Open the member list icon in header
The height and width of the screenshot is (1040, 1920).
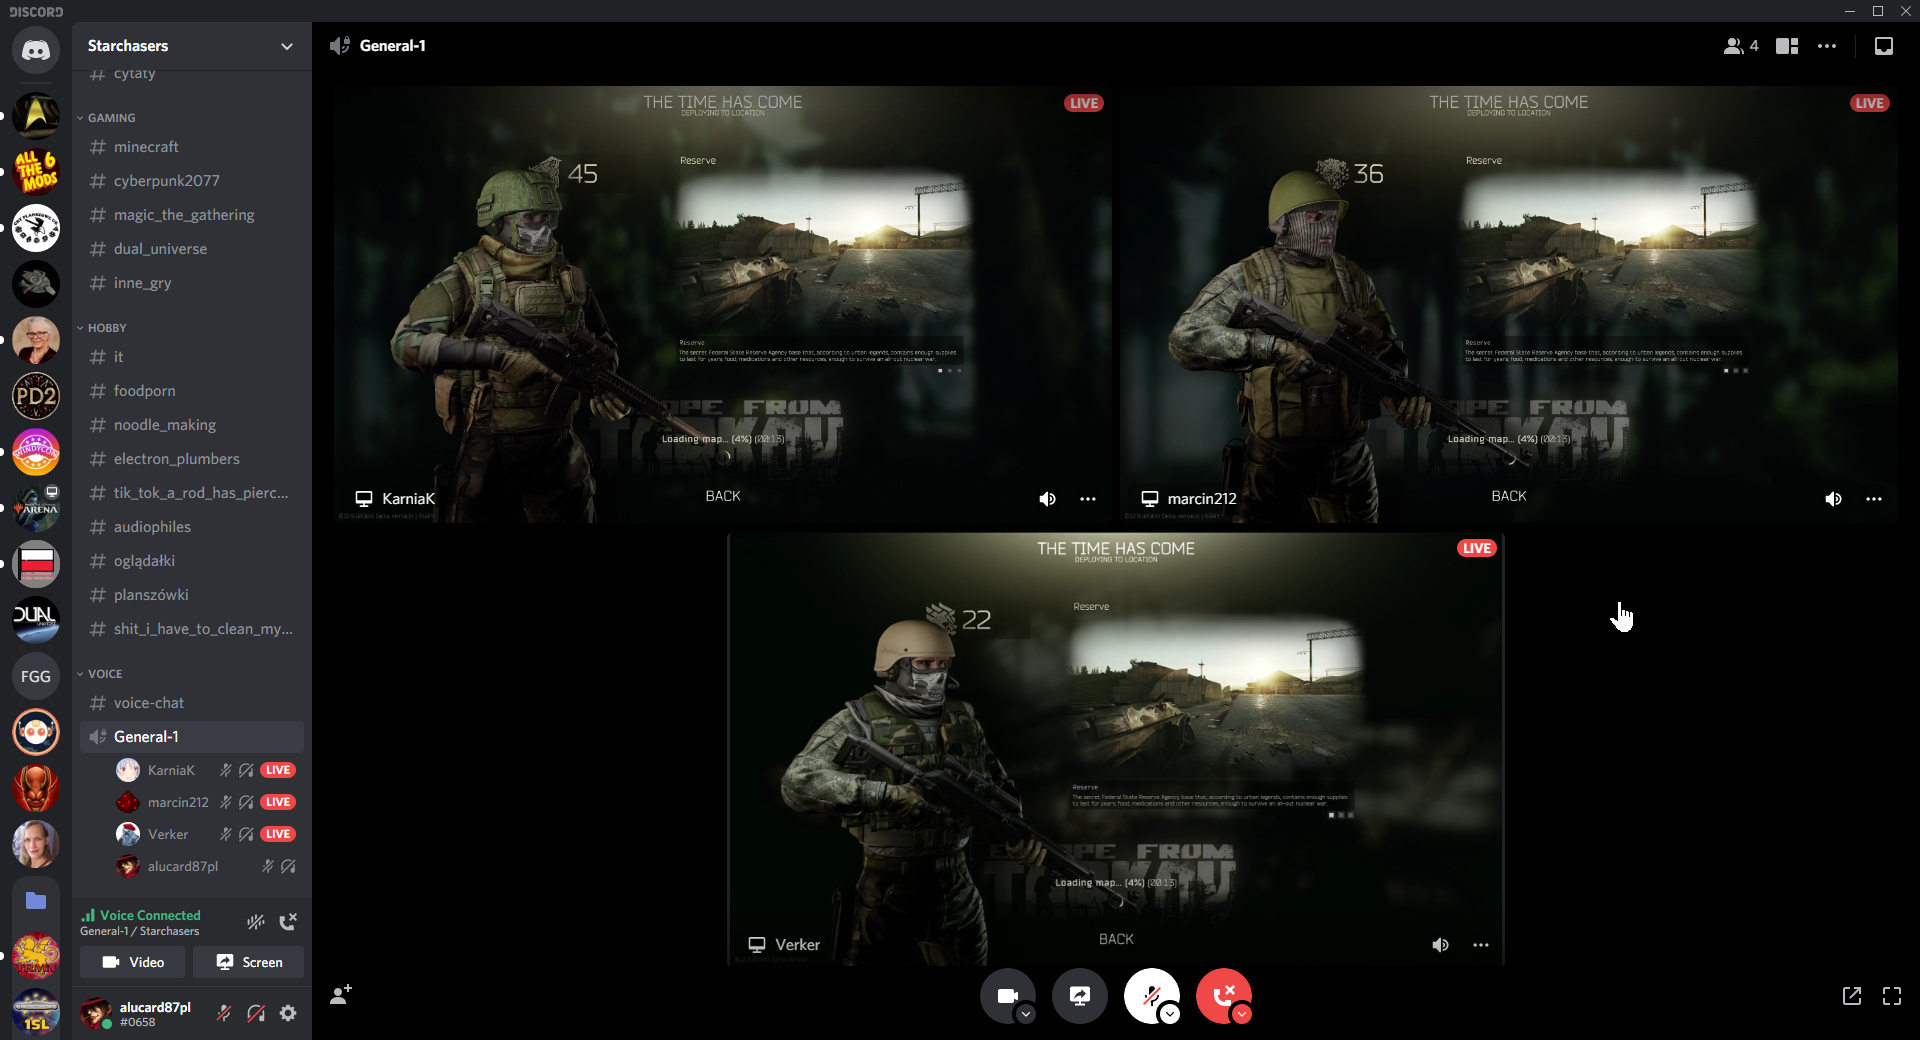(x=1740, y=46)
